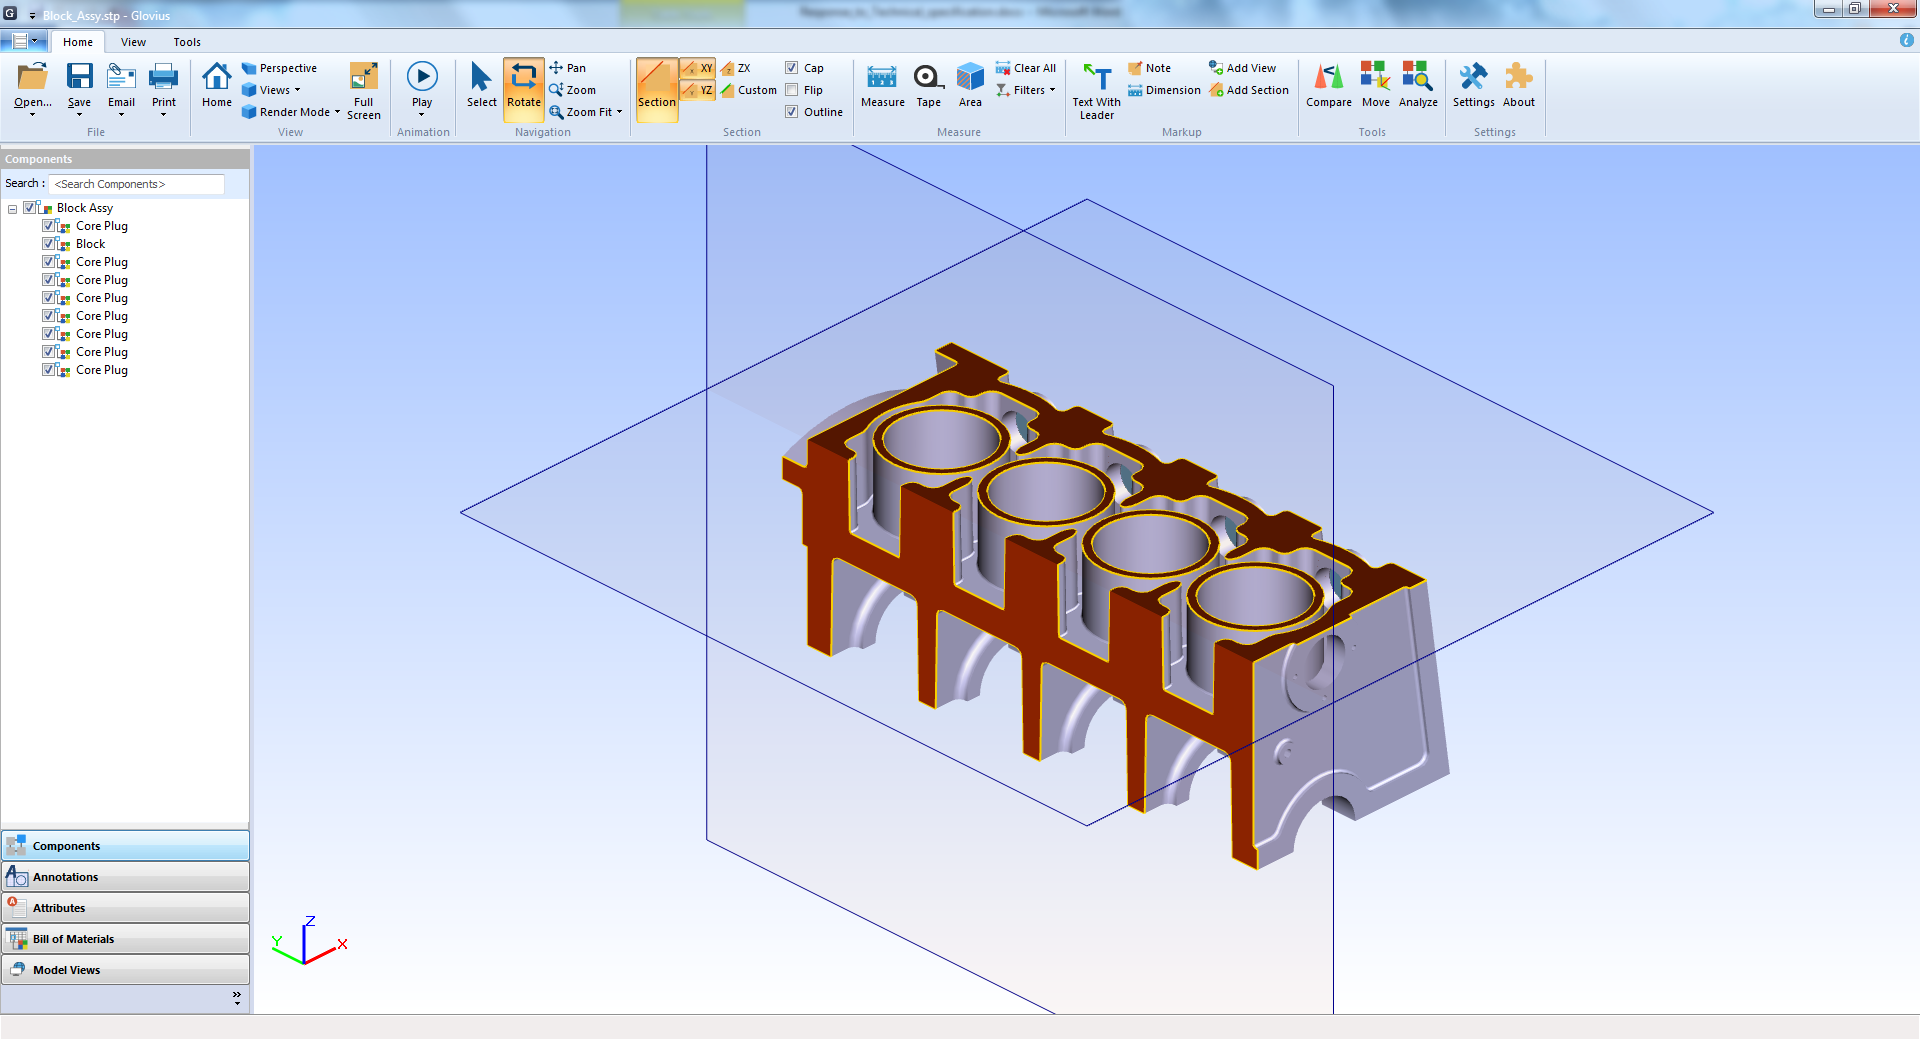Expand the Filters dropdown
The image size is (1920, 1040).
tap(1029, 90)
